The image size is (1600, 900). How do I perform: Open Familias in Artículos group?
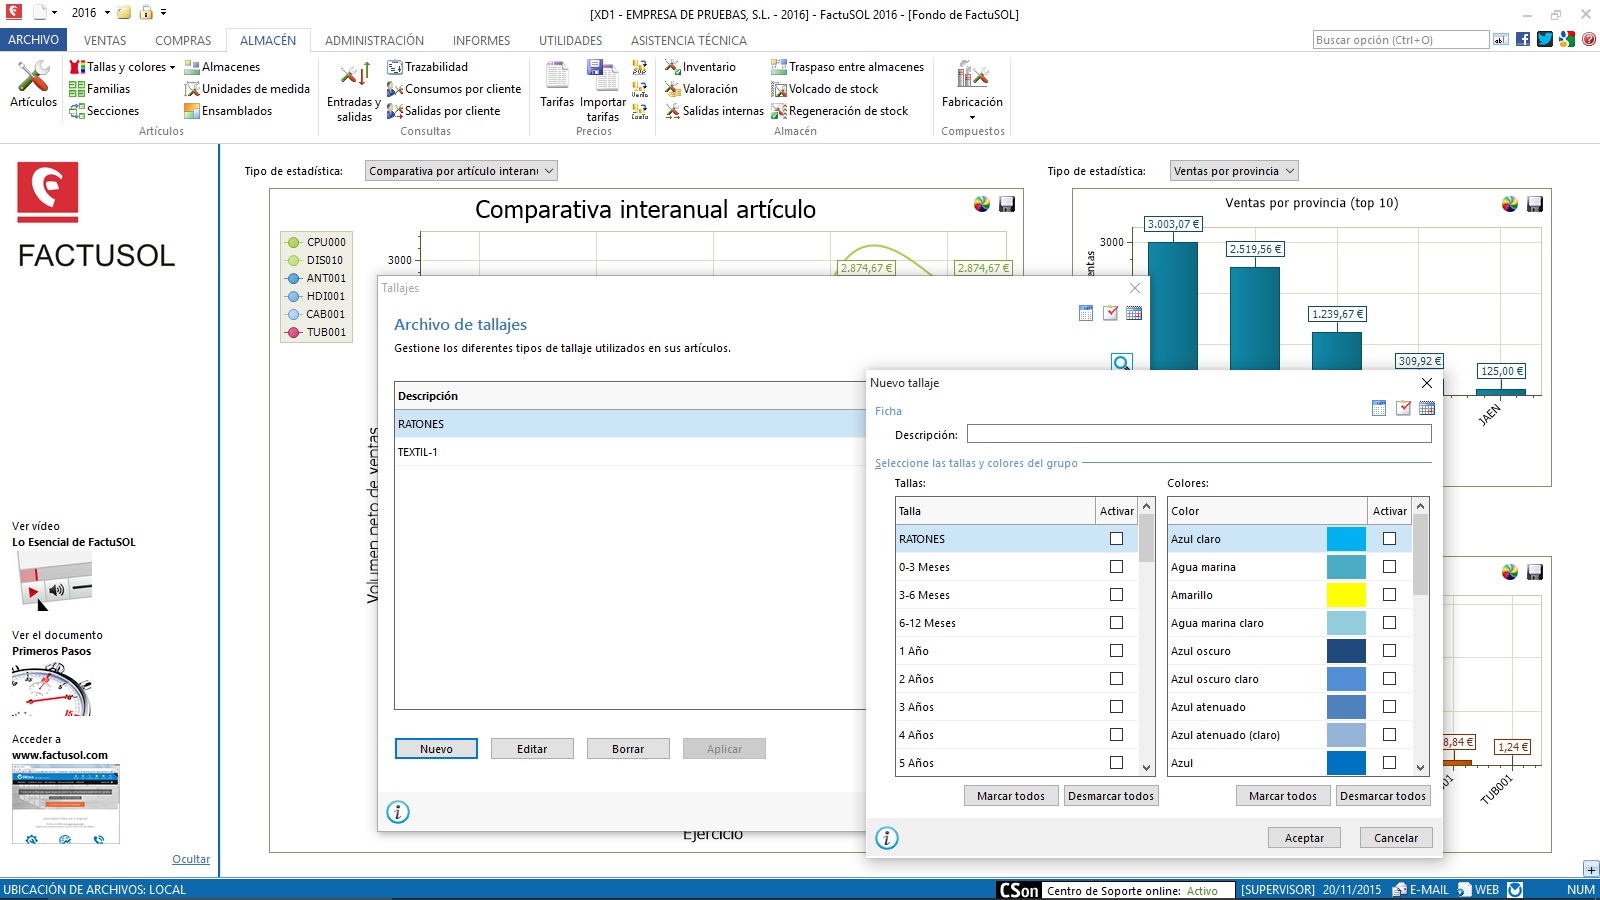tap(99, 89)
